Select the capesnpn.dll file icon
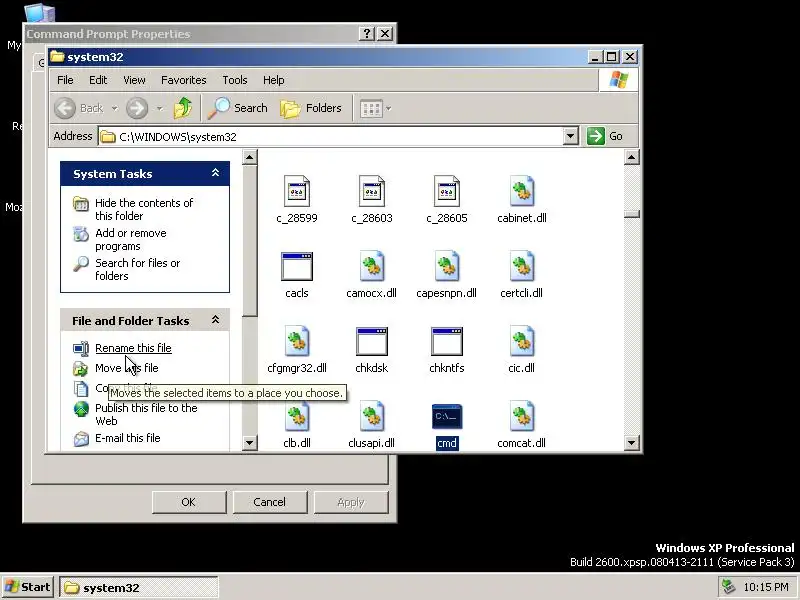Viewport: 800px width, 600px height. 447,266
